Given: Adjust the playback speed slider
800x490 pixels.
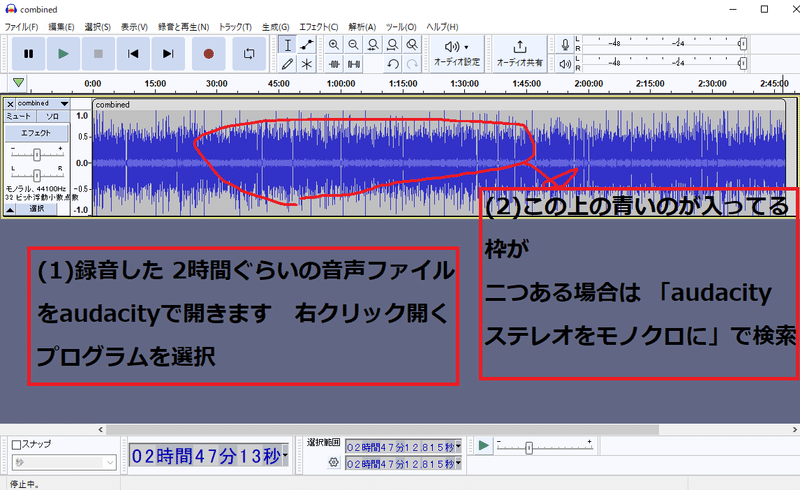Looking at the screenshot, I should 529,448.
